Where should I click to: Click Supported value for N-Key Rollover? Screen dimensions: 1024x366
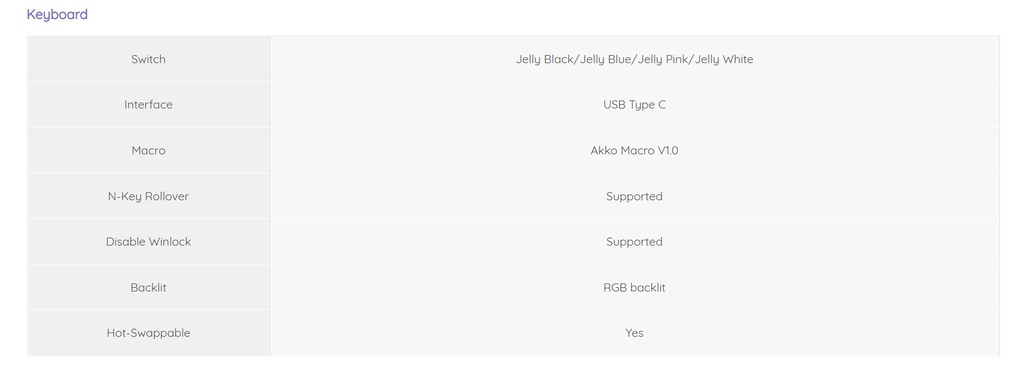click(x=634, y=196)
